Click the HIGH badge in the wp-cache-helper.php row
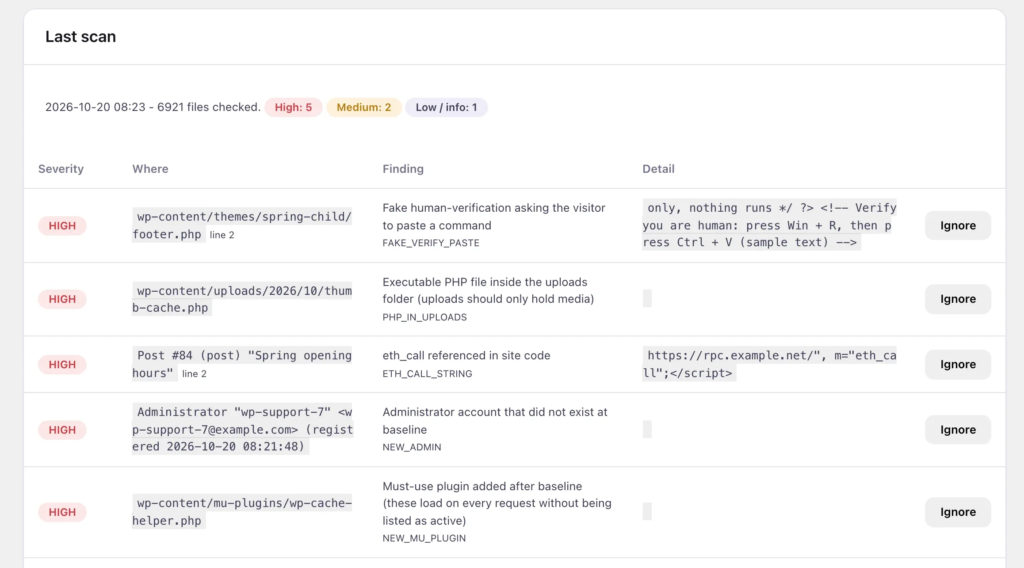This screenshot has width=1024, height=568. tap(62, 512)
